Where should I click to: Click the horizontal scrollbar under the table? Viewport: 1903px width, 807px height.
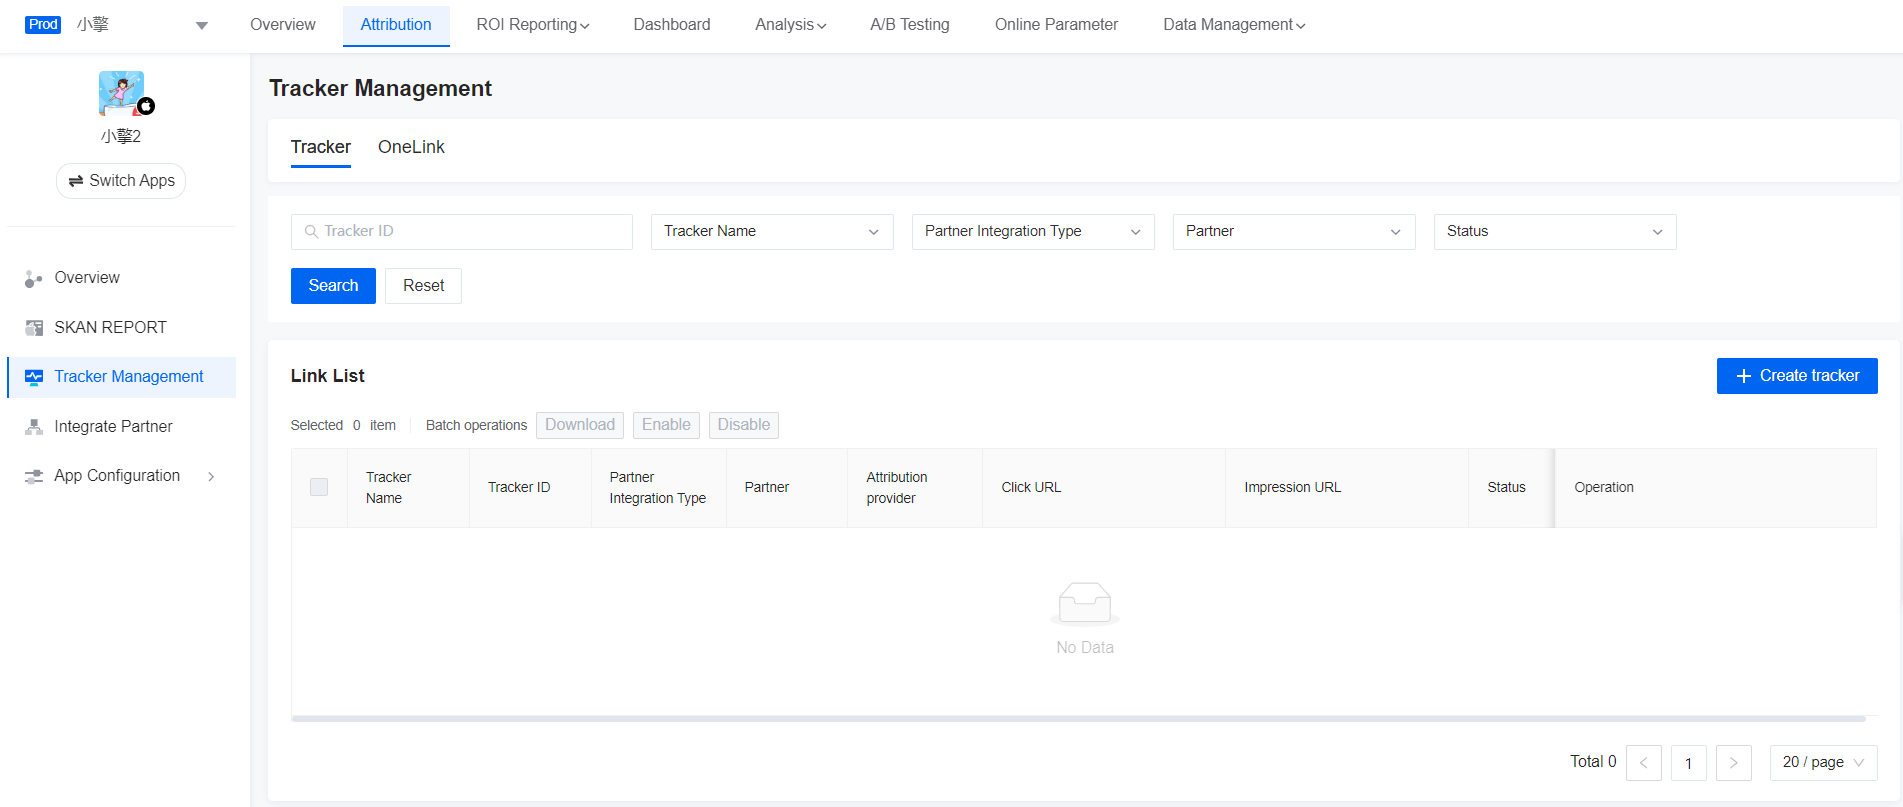(1078, 718)
